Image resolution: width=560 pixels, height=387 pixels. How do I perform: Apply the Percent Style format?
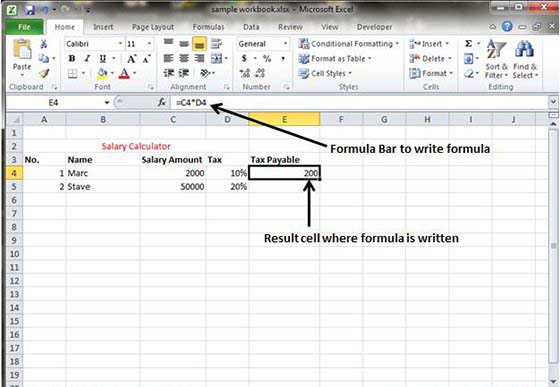click(x=267, y=58)
